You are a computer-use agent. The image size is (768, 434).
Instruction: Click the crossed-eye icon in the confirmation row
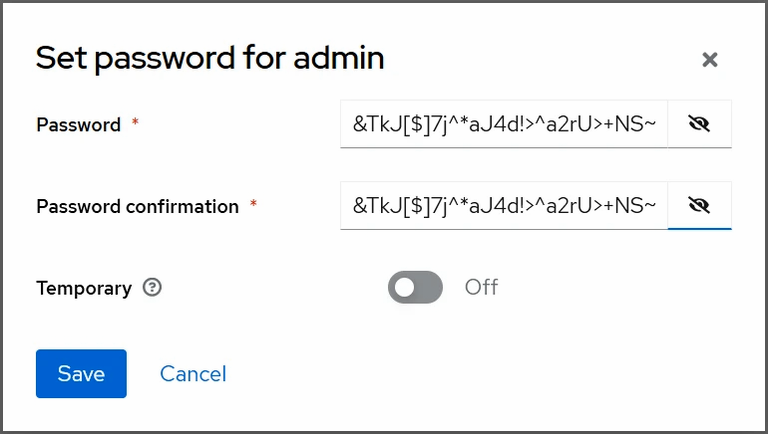tap(699, 205)
